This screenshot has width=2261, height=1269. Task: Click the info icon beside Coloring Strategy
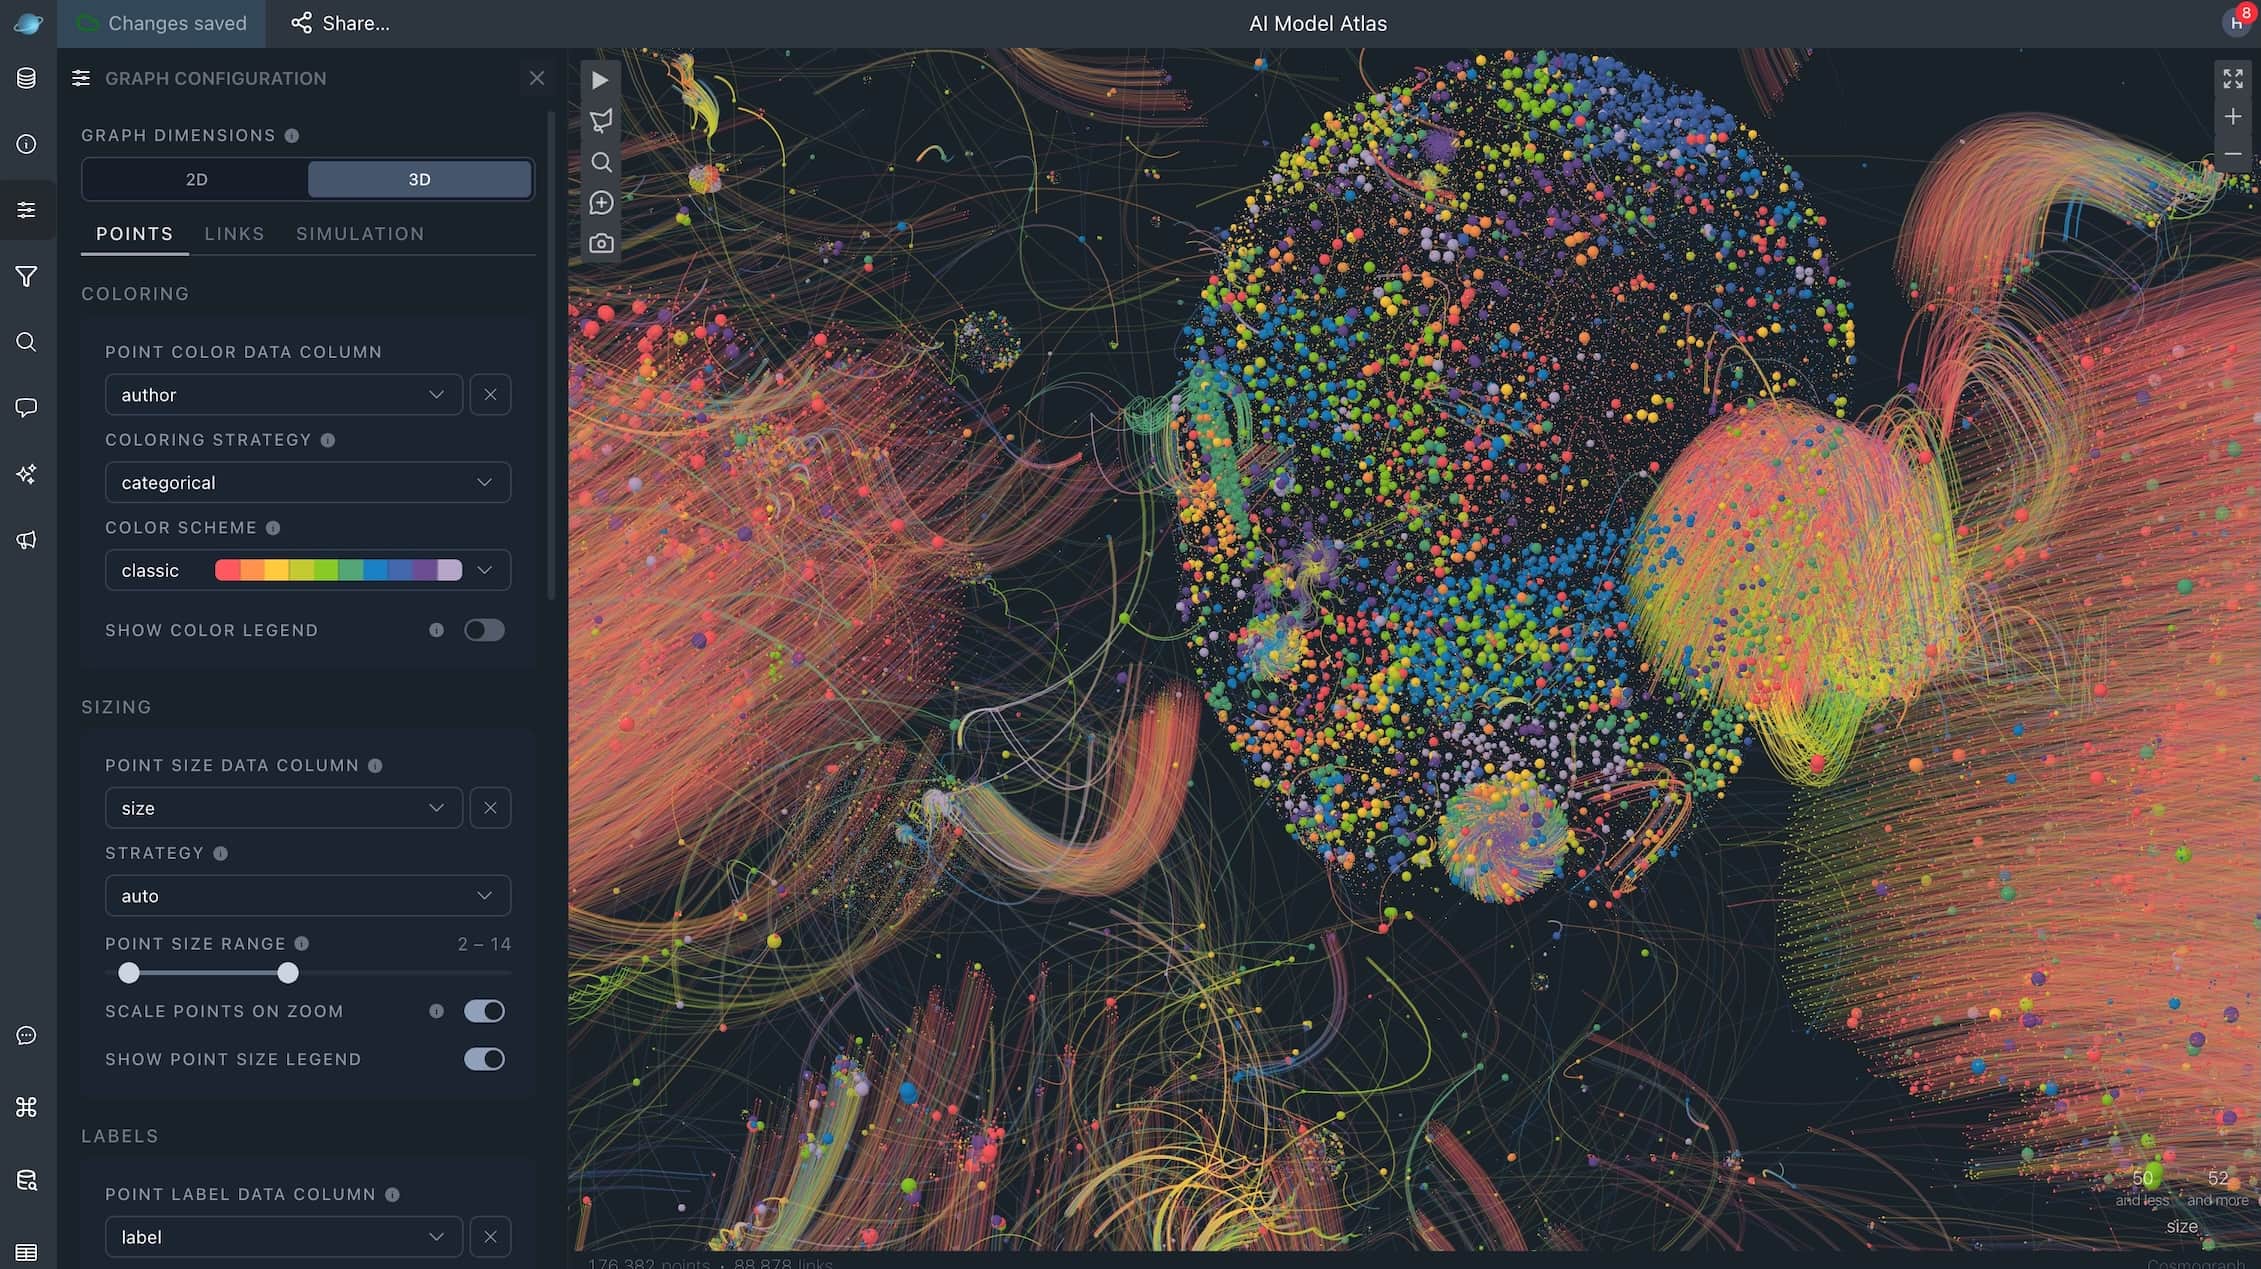[x=328, y=440]
